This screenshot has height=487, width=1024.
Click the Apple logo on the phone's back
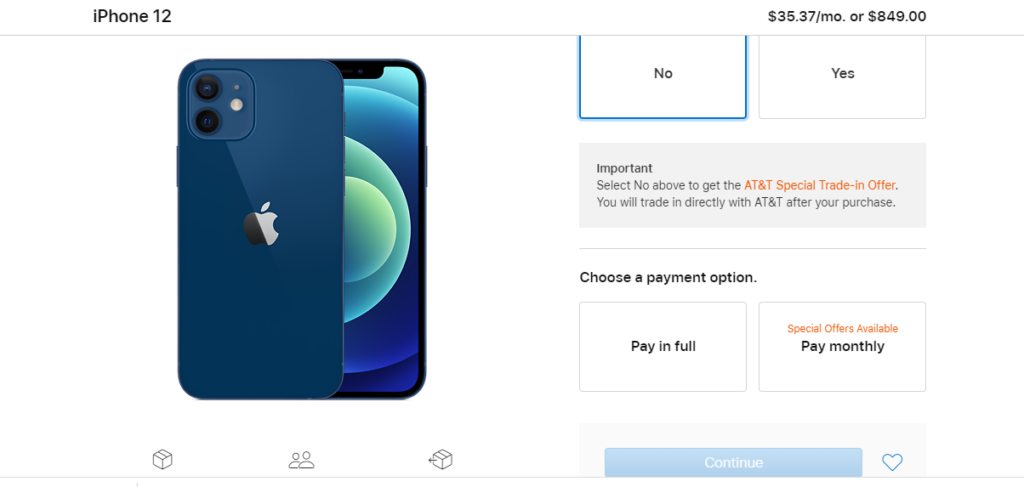(261, 224)
